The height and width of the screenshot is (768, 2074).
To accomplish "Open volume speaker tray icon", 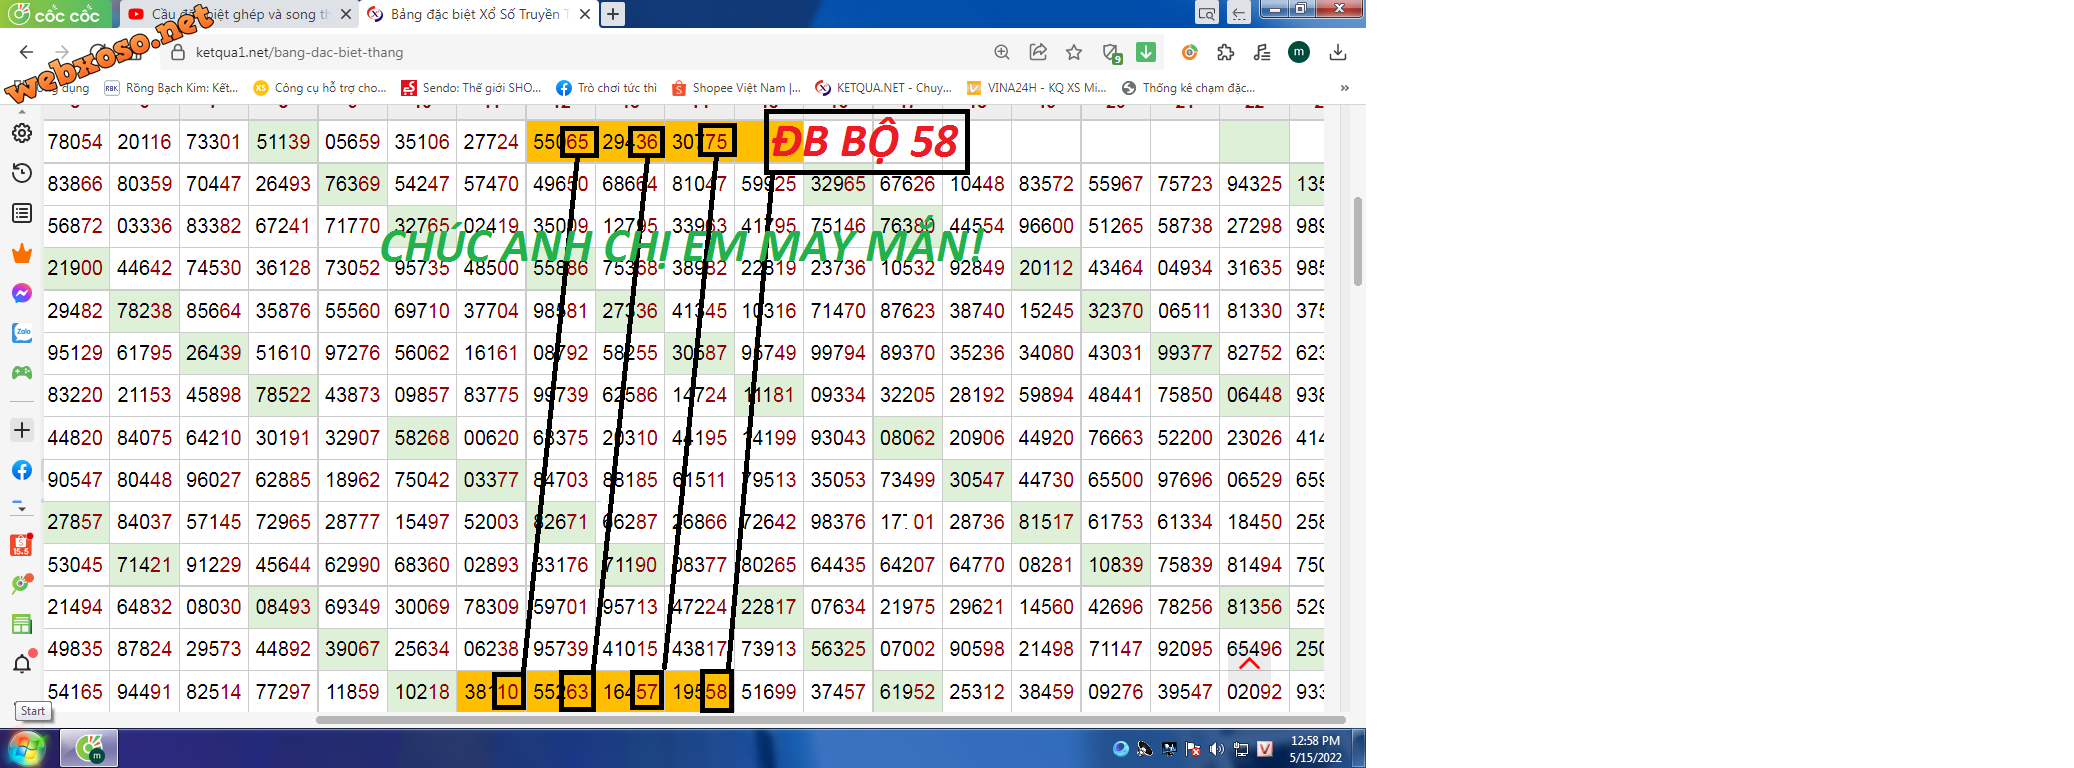I will pyautogui.click(x=1216, y=749).
